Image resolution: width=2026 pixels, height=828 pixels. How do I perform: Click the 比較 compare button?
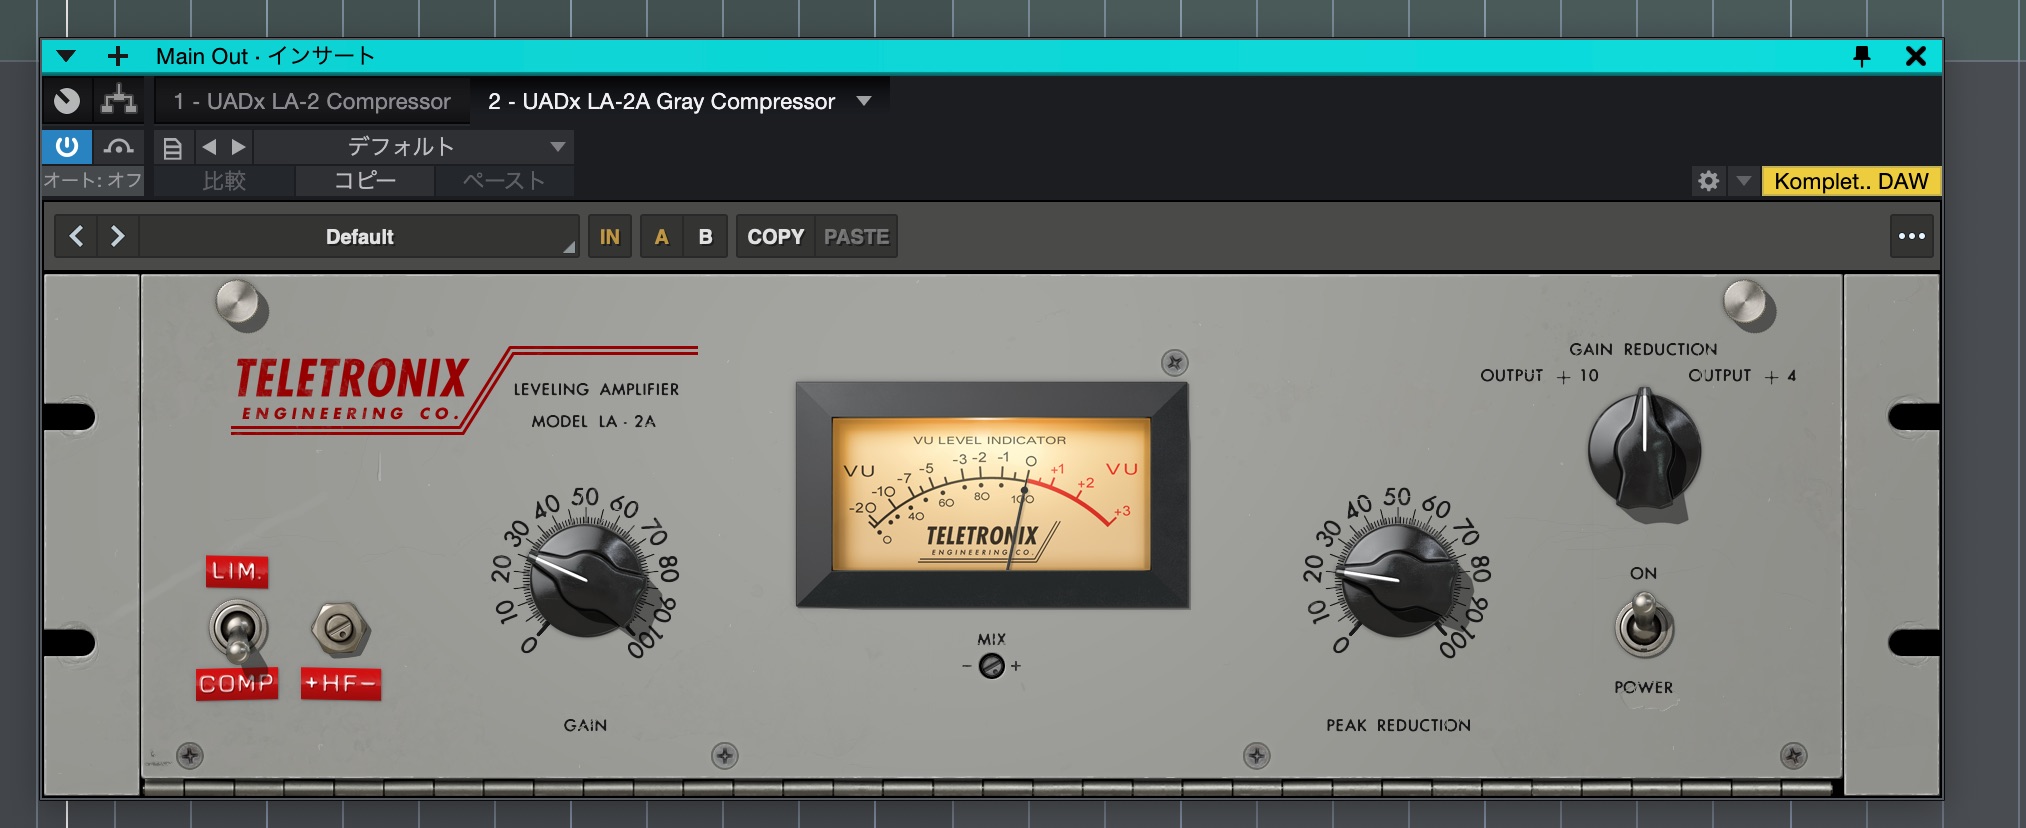224,180
